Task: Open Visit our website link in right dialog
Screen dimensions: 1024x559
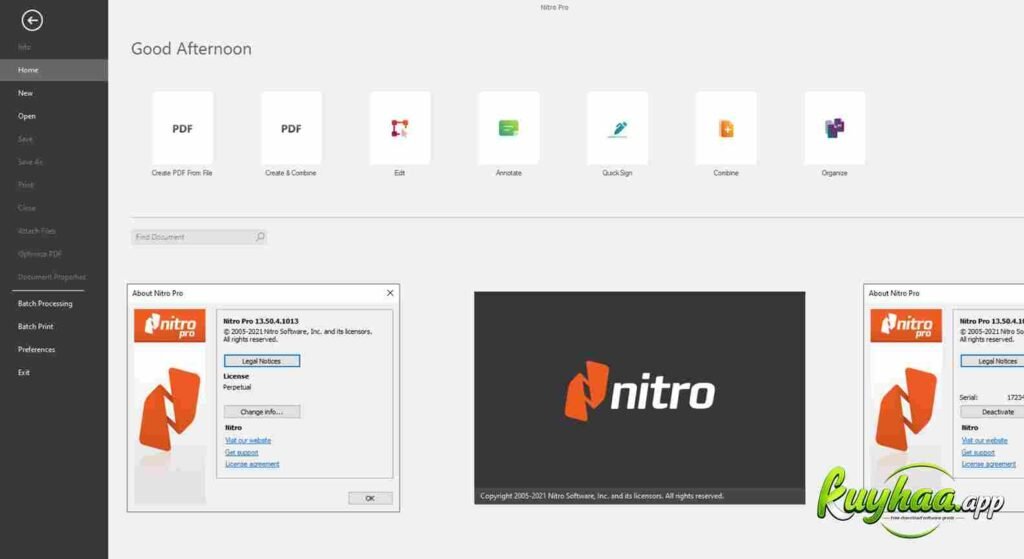Action: pyautogui.click(x=984, y=441)
